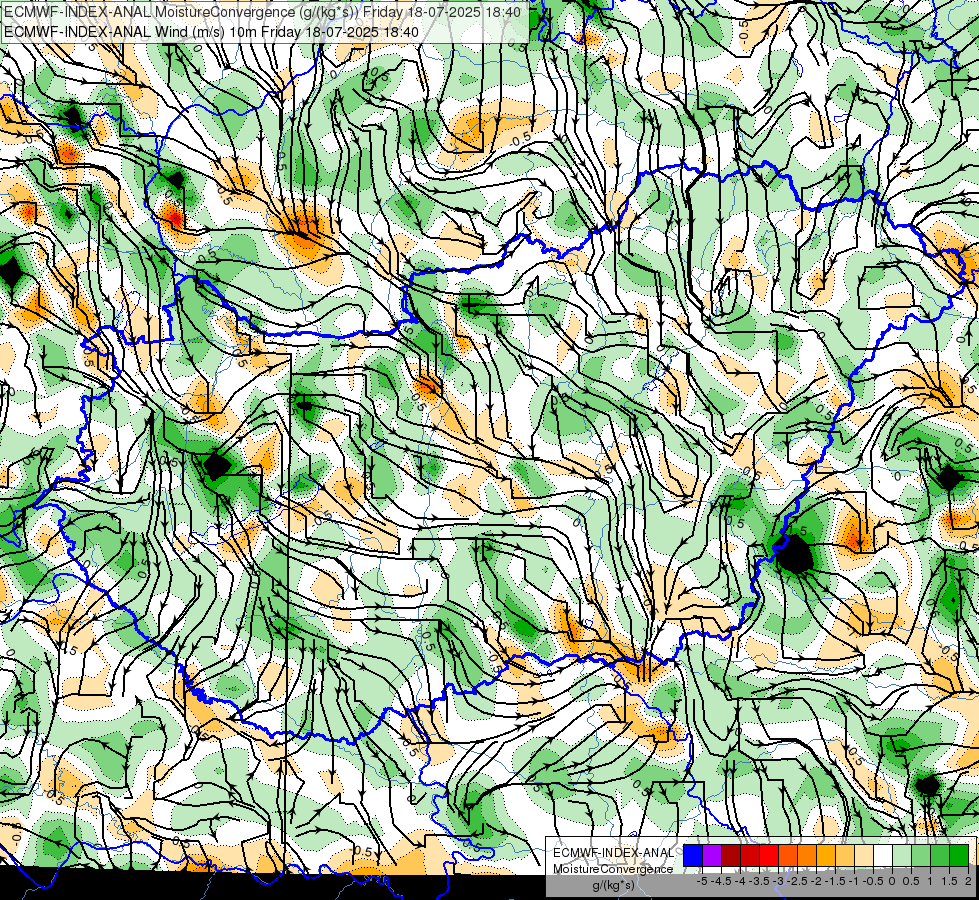Click the purple legend swatch
Viewport: 979px width, 900px height.
pyautogui.click(x=712, y=855)
